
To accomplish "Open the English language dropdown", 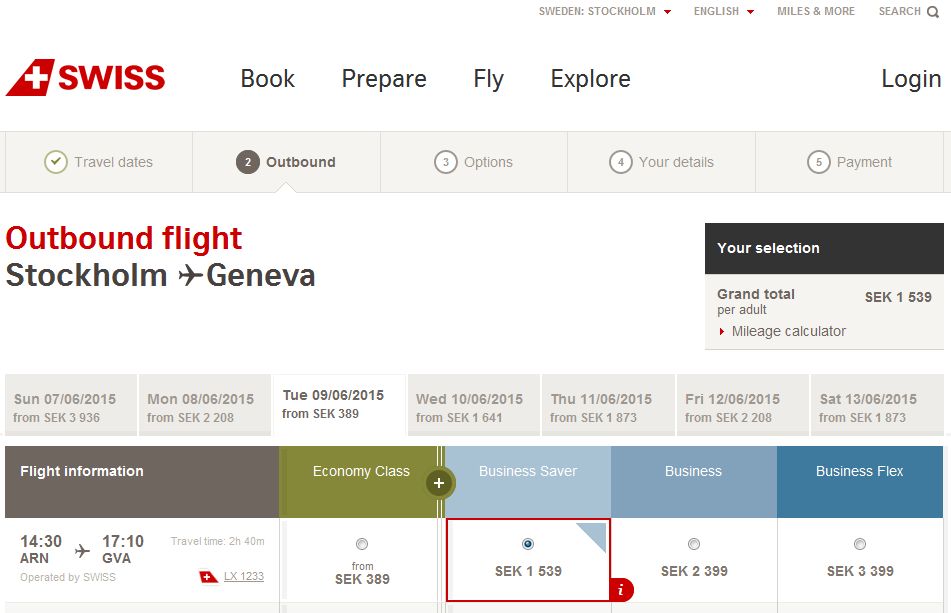I will 724,12.
